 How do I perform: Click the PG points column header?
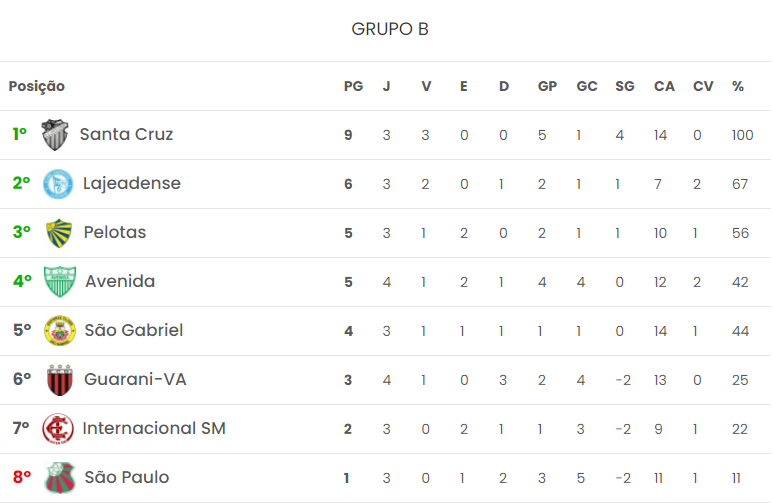point(353,87)
